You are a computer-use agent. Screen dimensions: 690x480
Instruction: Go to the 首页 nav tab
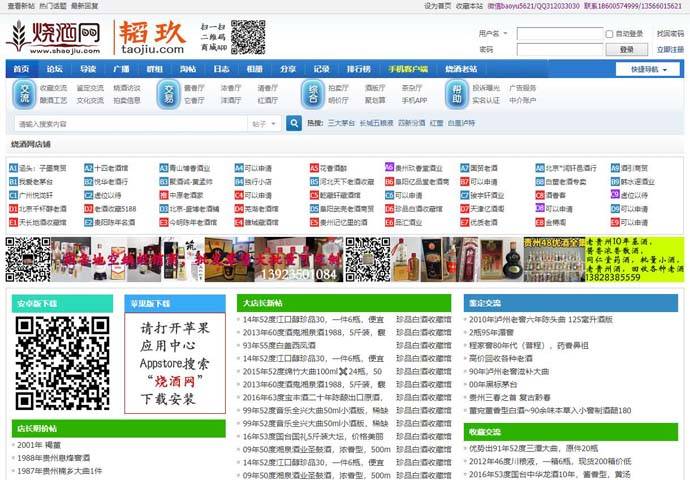point(21,69)
